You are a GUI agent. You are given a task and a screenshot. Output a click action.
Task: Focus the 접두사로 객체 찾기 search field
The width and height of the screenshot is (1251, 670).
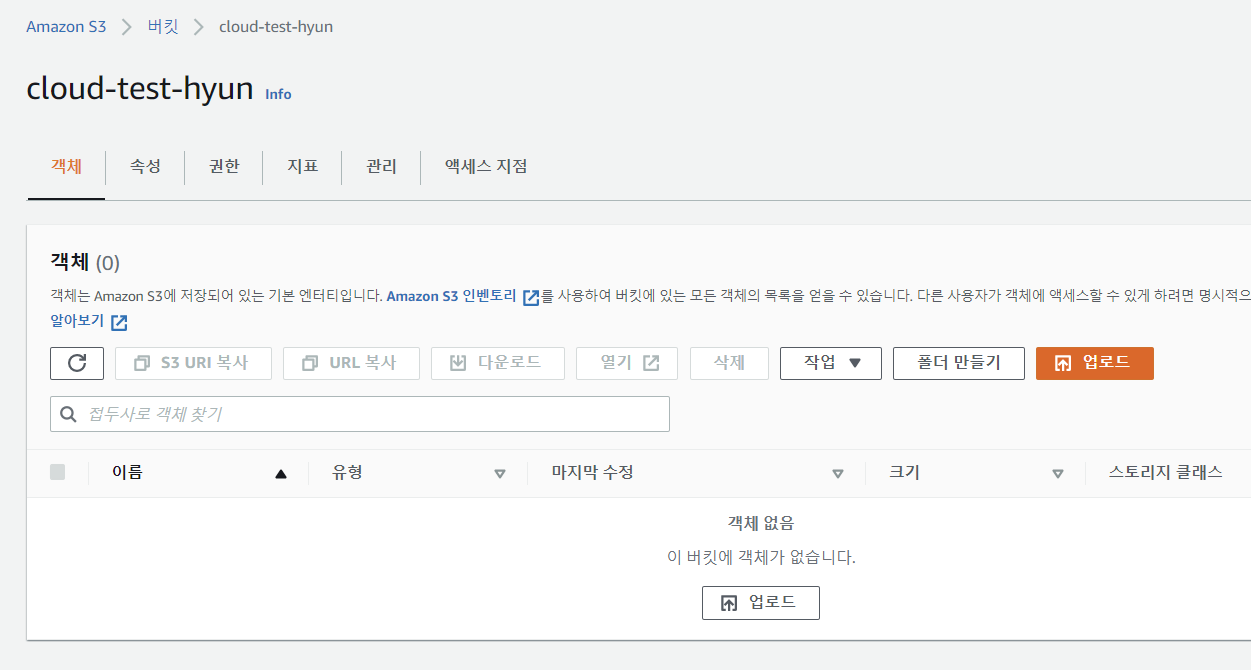(x=360, y=414)
